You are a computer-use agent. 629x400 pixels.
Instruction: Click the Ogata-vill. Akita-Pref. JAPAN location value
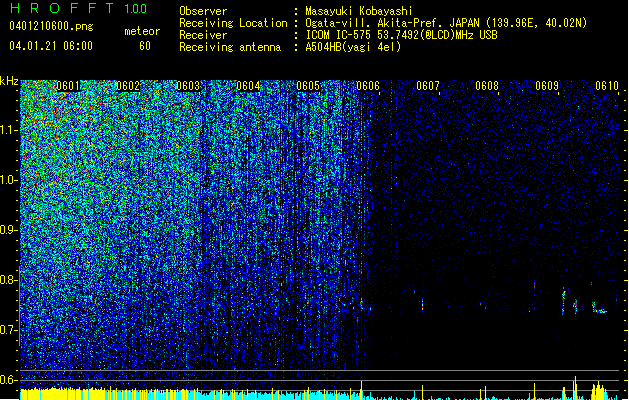click(446, 23)
